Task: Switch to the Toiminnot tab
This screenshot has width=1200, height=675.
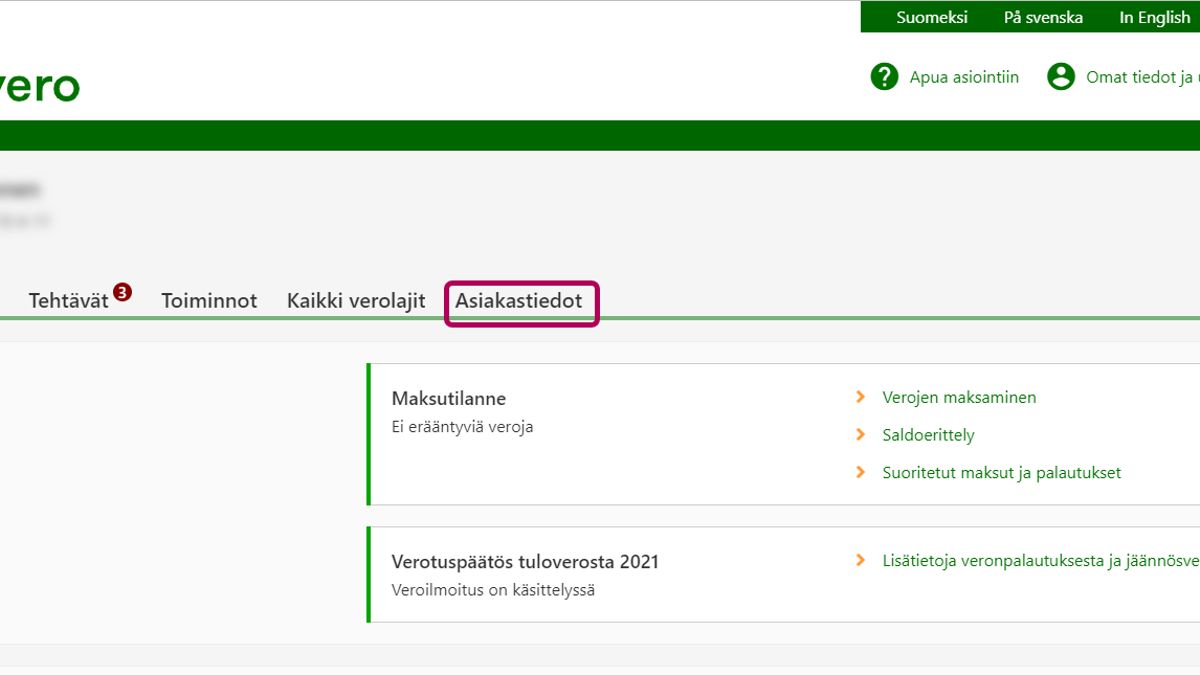Action: point(209,301)
